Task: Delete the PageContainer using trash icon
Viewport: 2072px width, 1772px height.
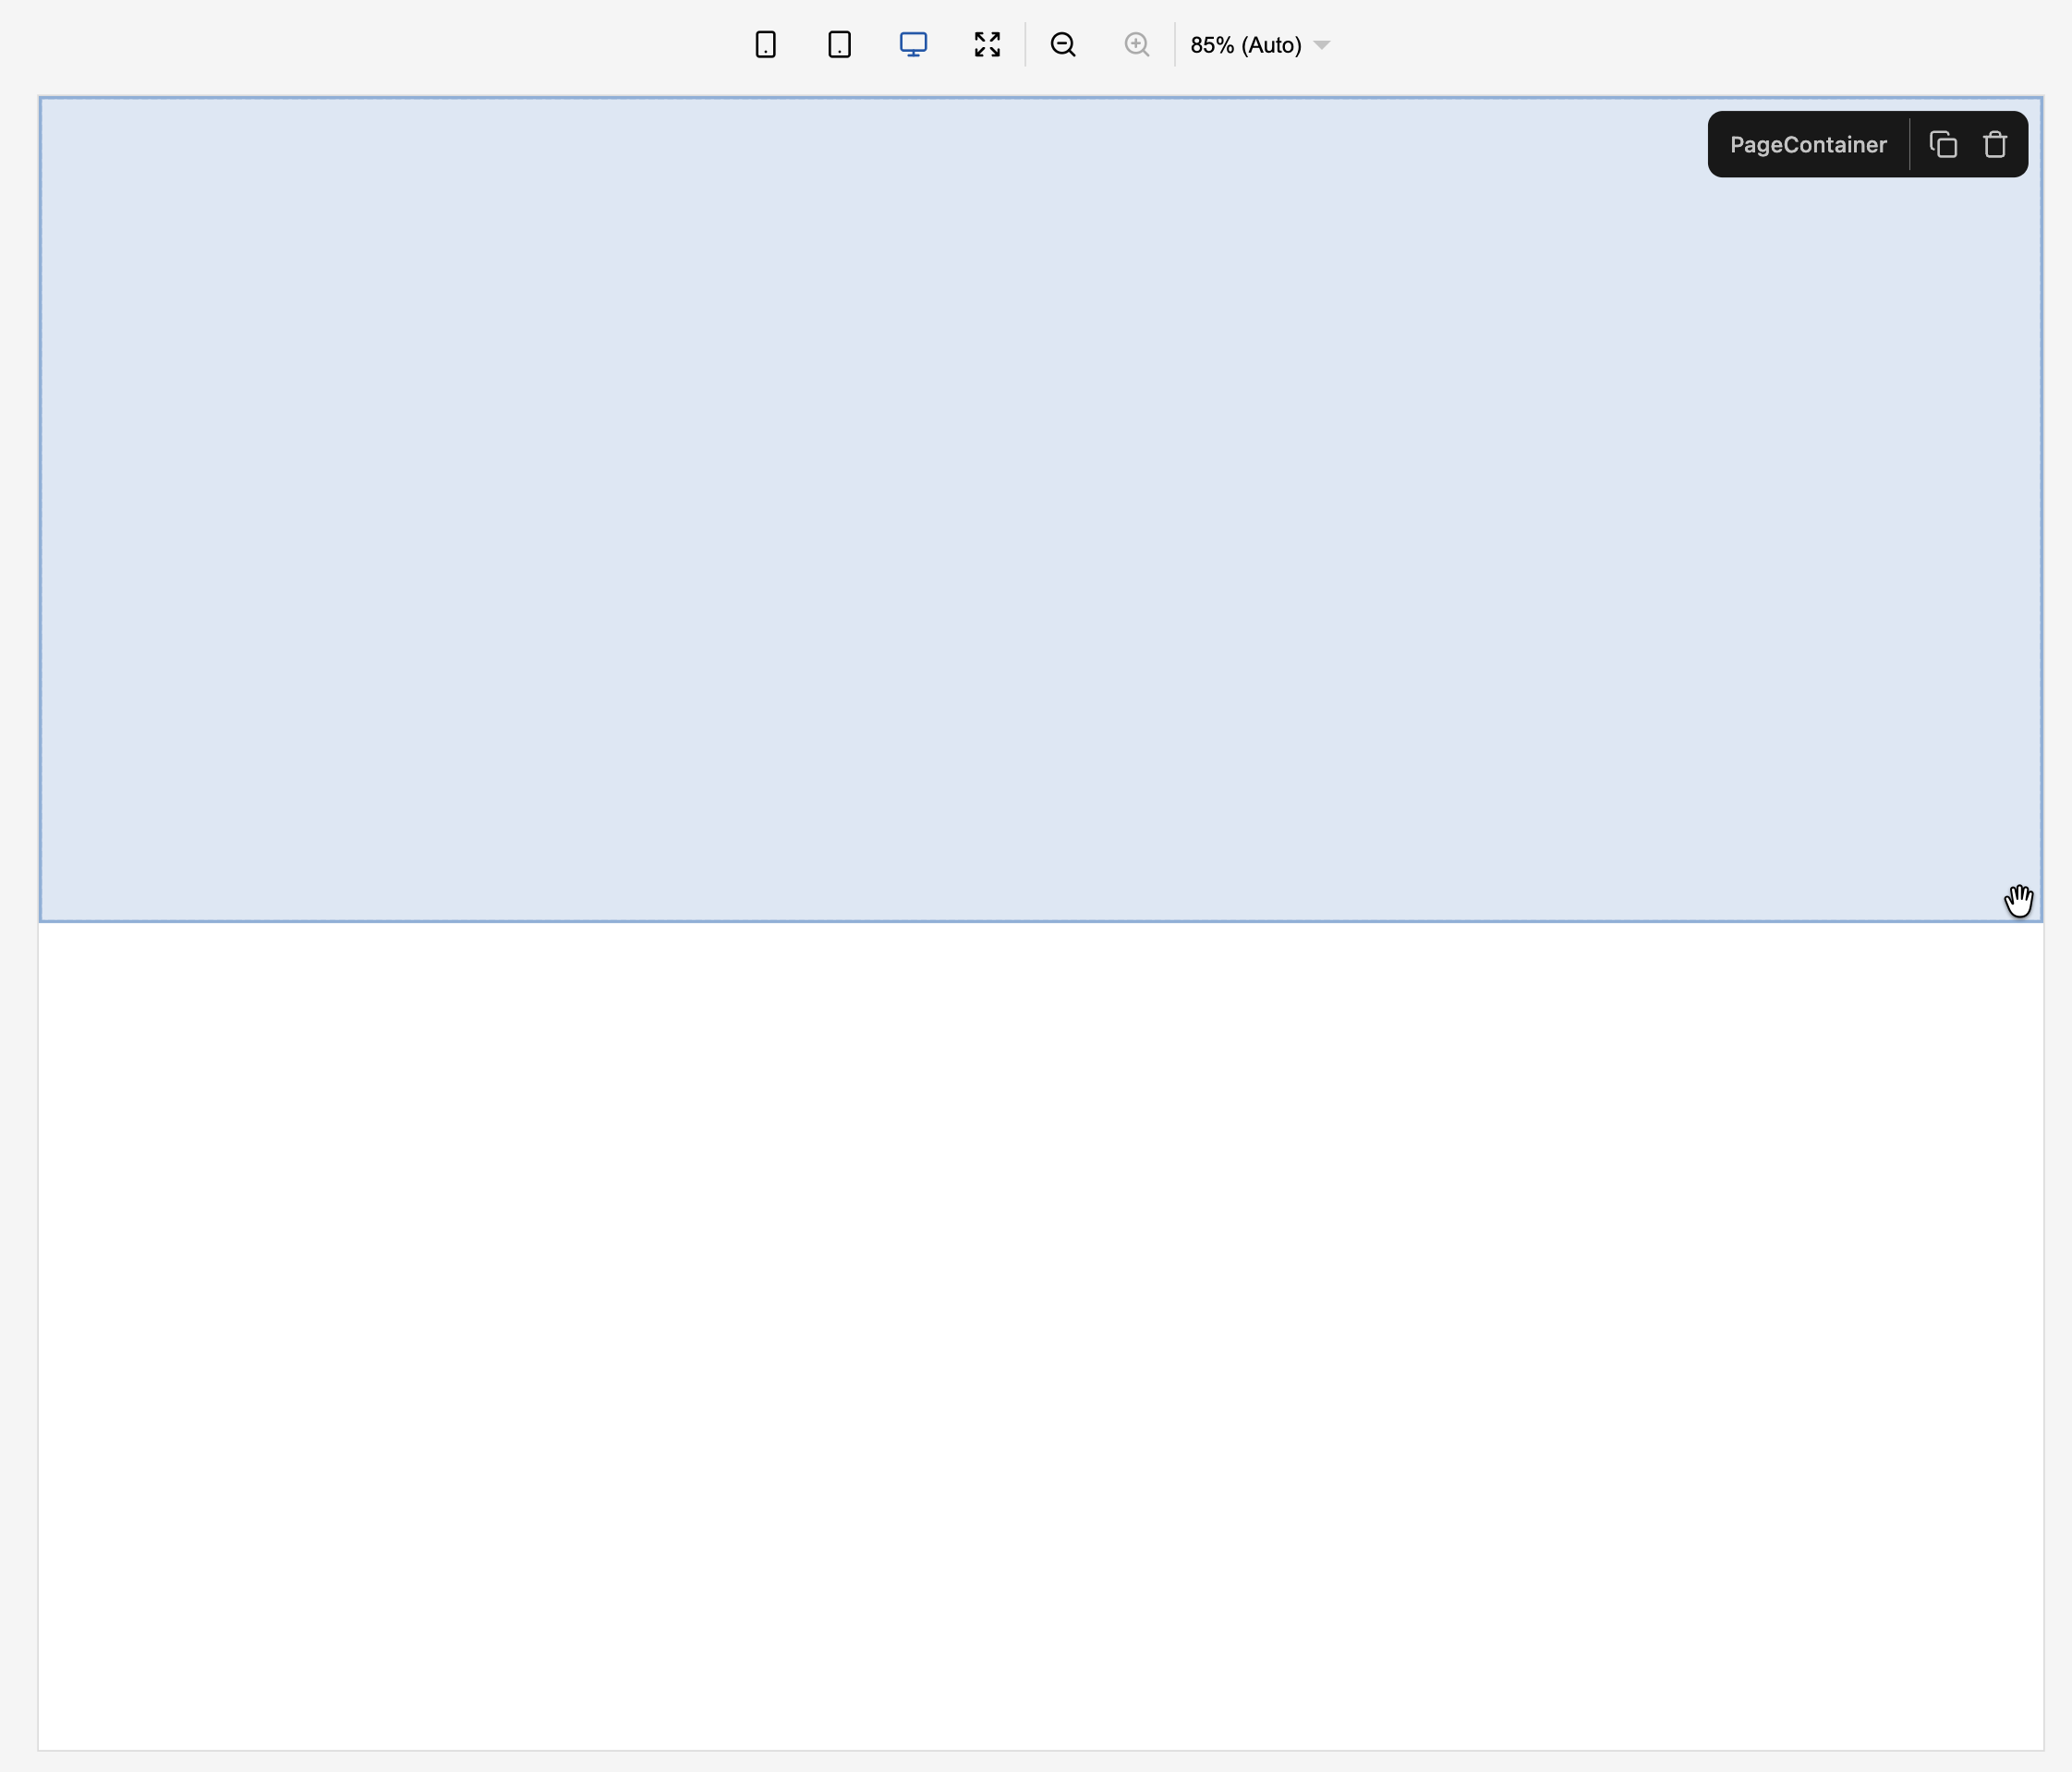Action: tap(1995, 145)
